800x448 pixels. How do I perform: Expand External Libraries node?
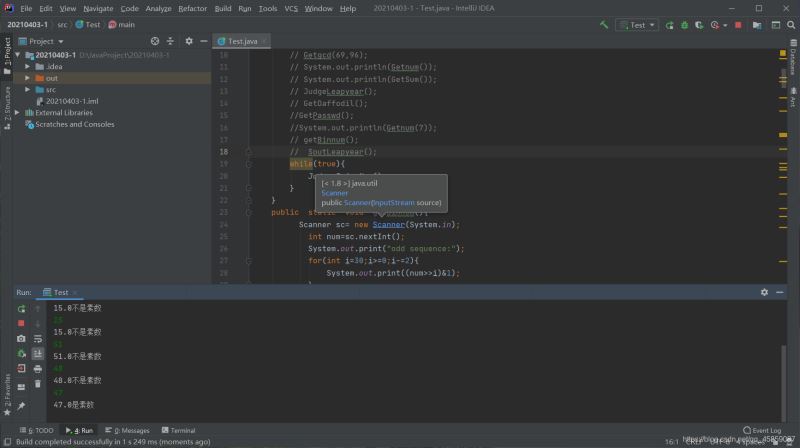(17, 113)
